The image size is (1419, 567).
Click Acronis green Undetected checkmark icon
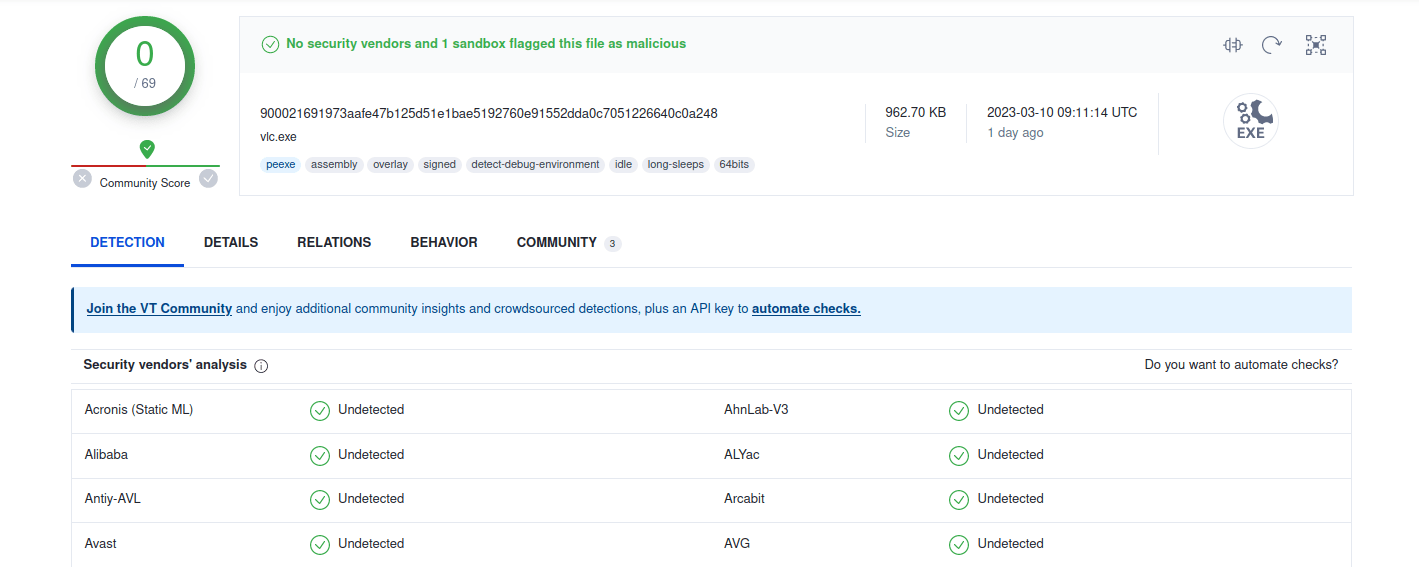coord(320,410)
